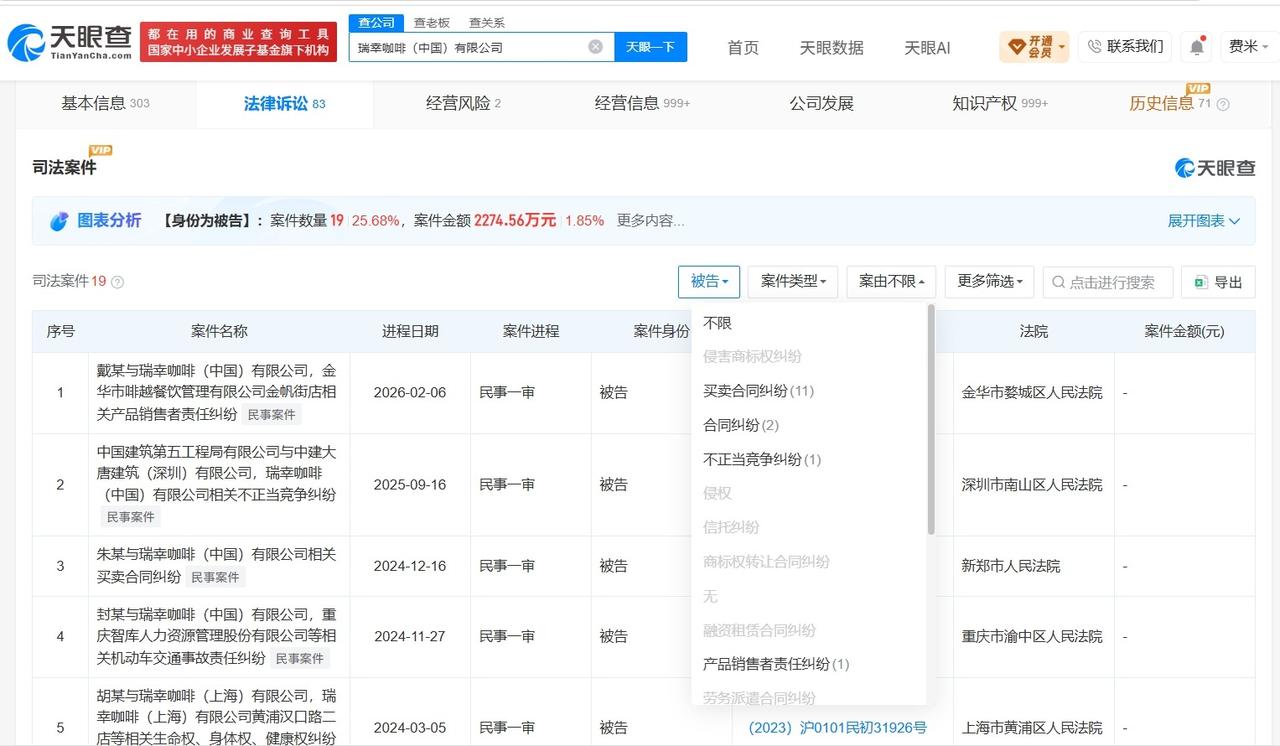Open the 经营风险 tab
This screenshot has width=1280, height=746.
(463, 103)
